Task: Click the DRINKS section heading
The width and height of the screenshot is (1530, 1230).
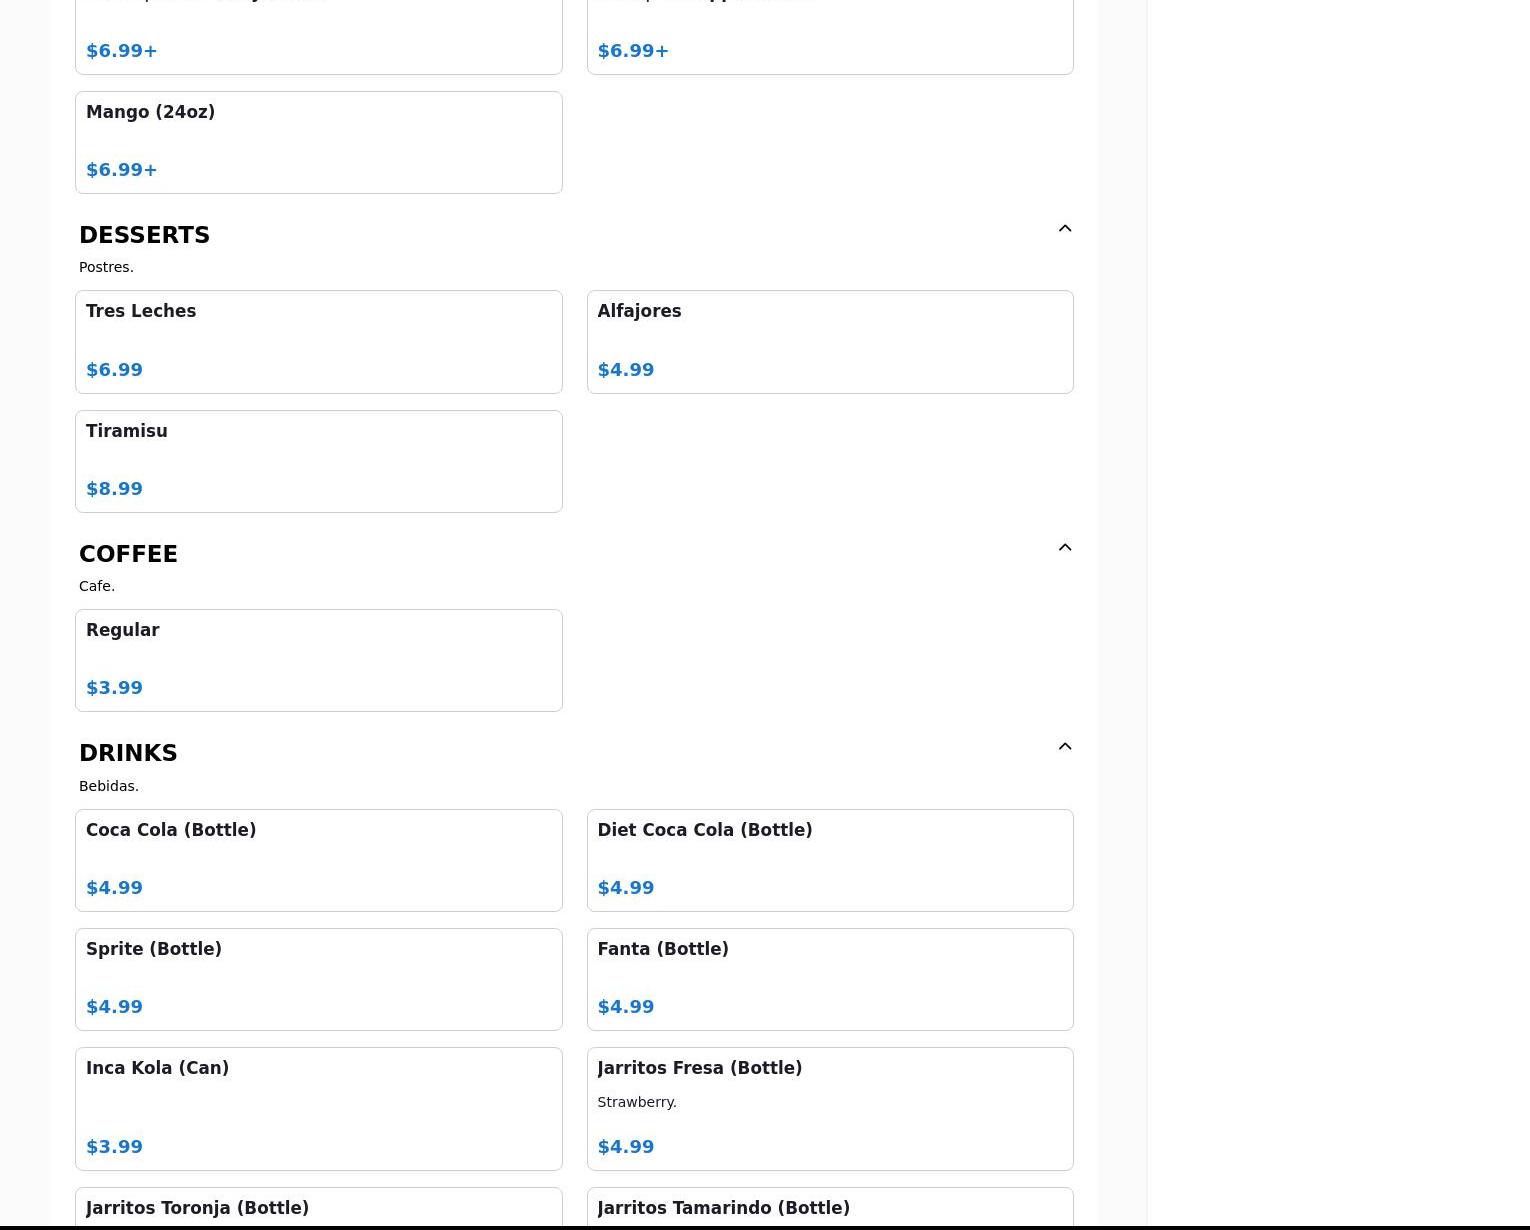Action: 128,753
